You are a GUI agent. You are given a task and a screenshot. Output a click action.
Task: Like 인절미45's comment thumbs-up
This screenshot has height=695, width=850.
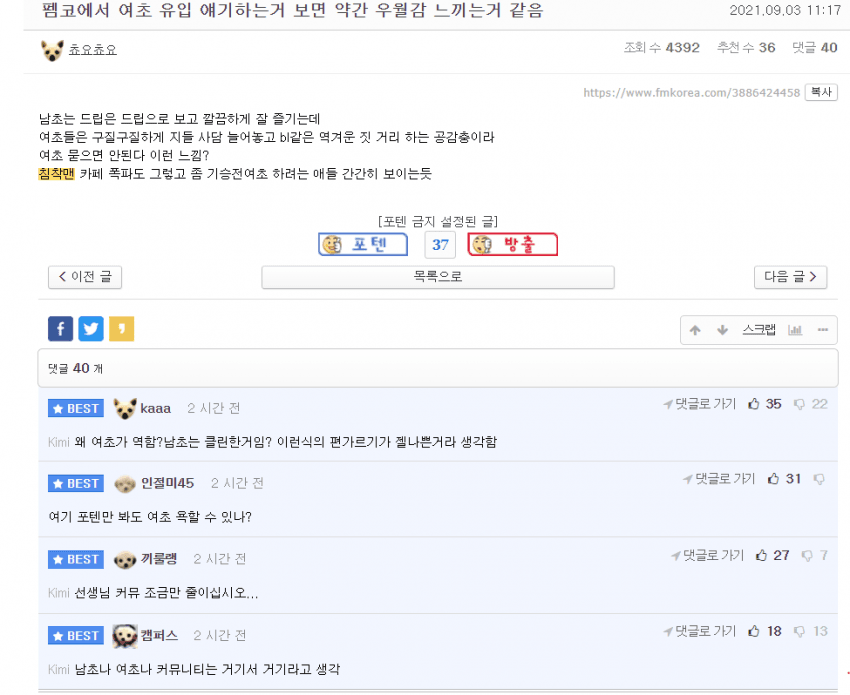[x=774, y=479]
